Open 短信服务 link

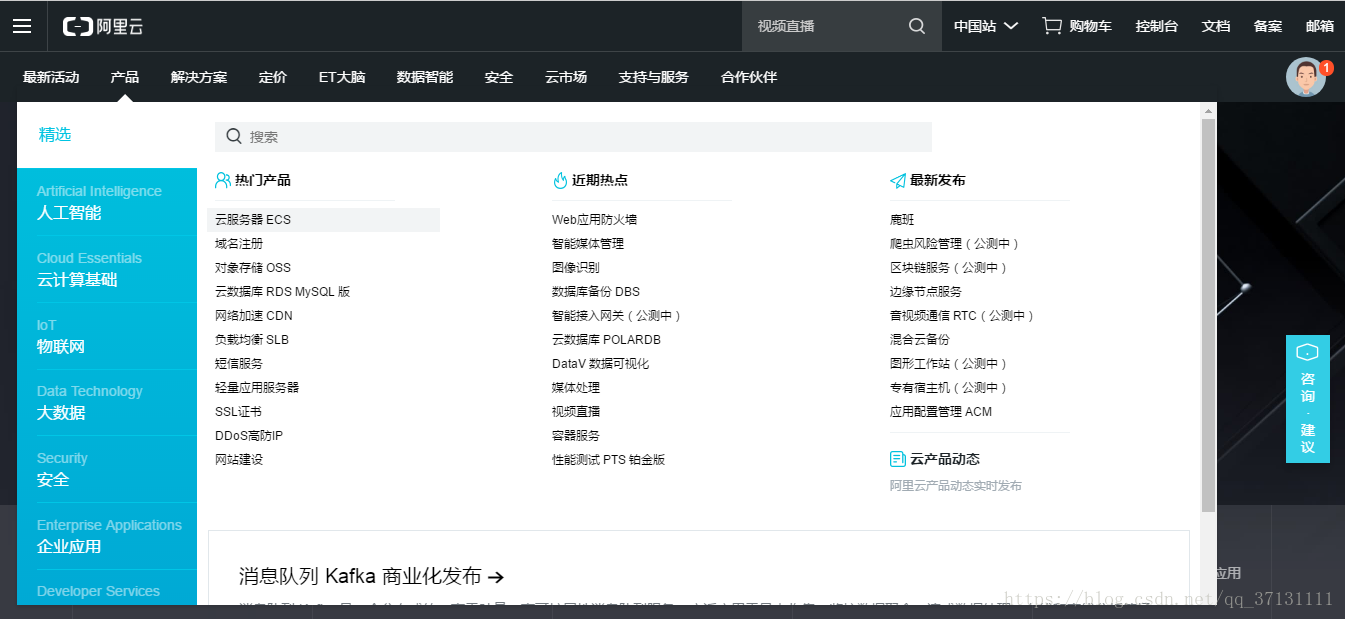pos(239,364)
